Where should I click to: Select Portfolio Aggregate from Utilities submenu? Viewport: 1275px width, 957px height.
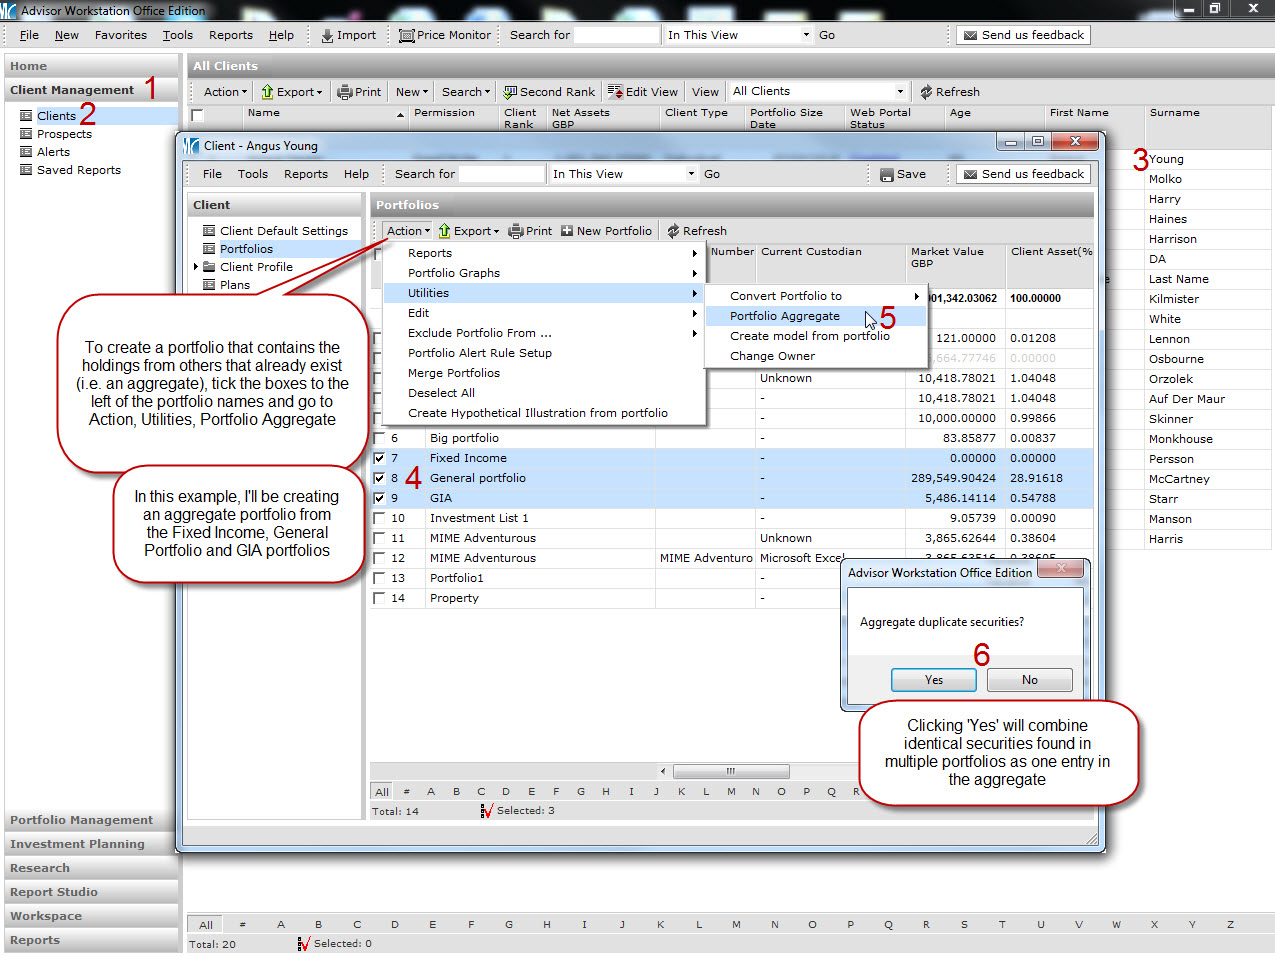pos(785,316)
